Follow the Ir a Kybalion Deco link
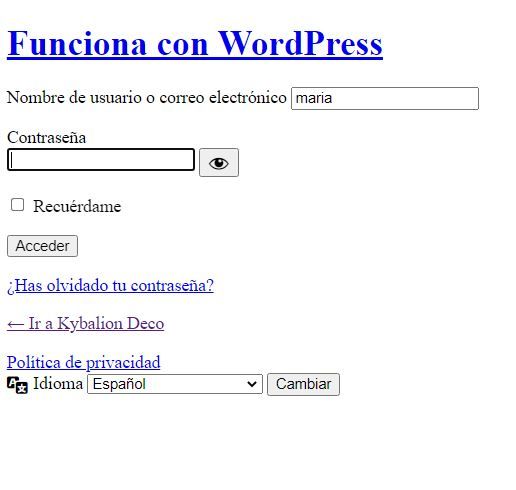Viewport: 516px width, 490px height. pyautogui.click(x=85, y=324)
